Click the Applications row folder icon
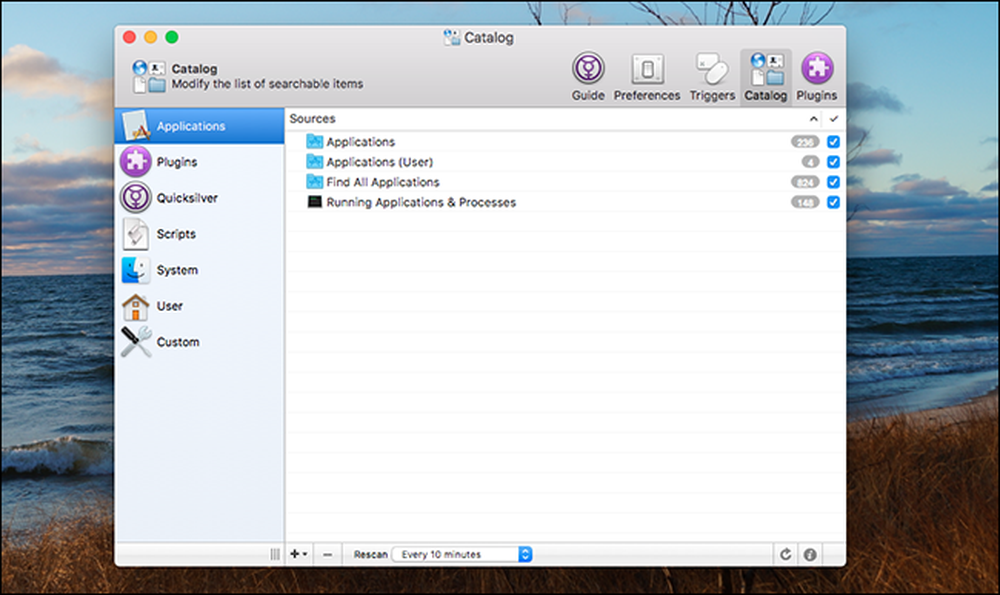Viewport: 1000px width, 595px height. coord(314,141)
